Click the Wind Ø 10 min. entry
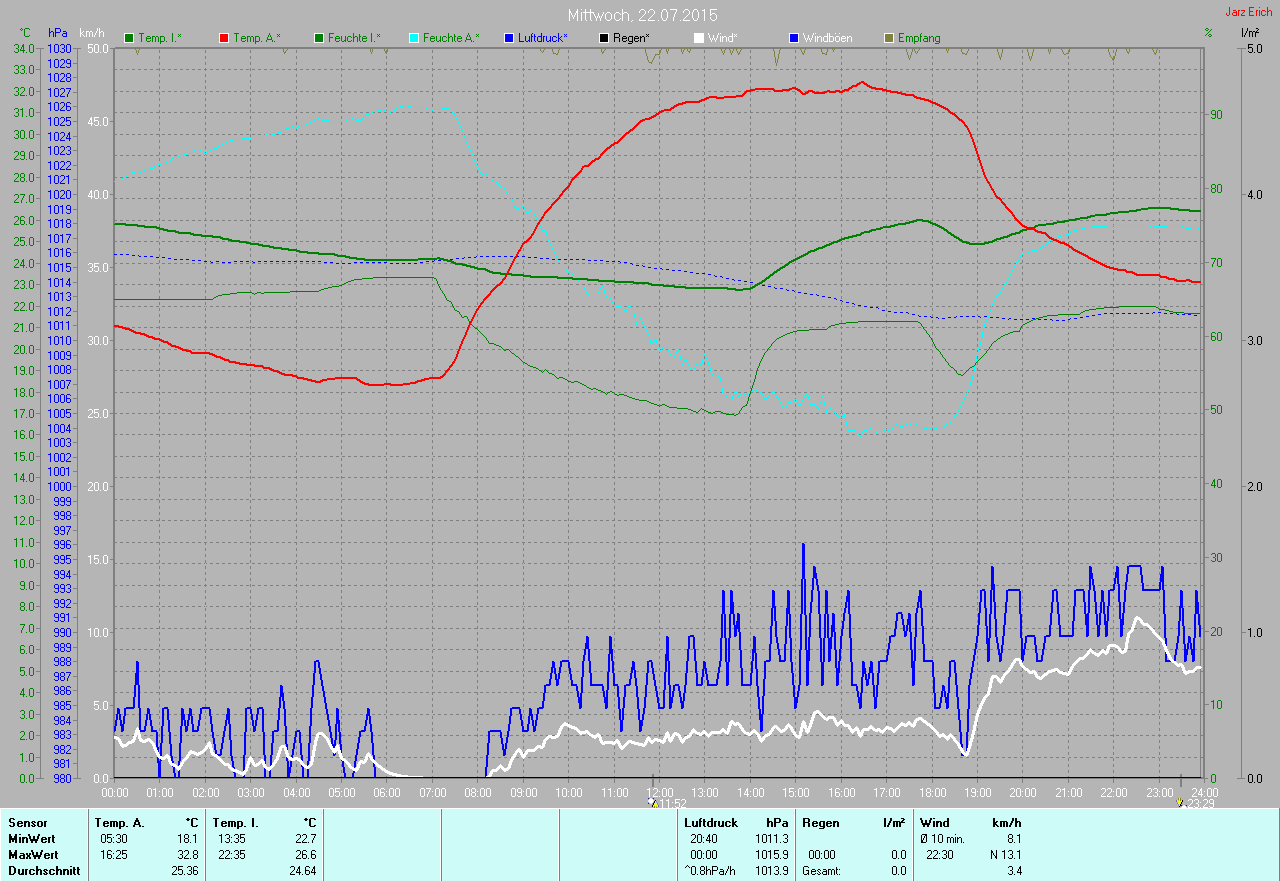Screen dimensions: 1280x881 942,839
